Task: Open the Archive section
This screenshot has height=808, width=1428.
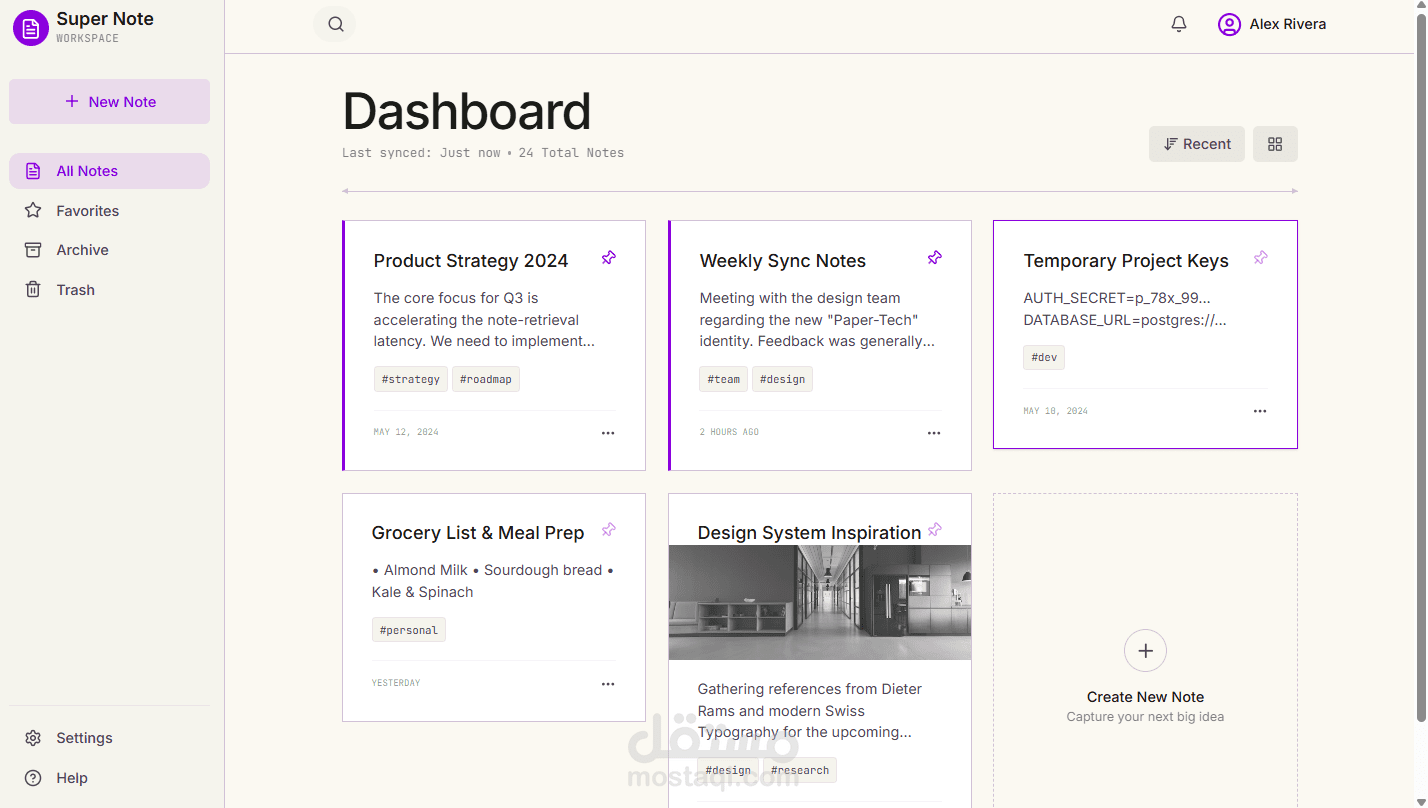Action: (110, 250)
